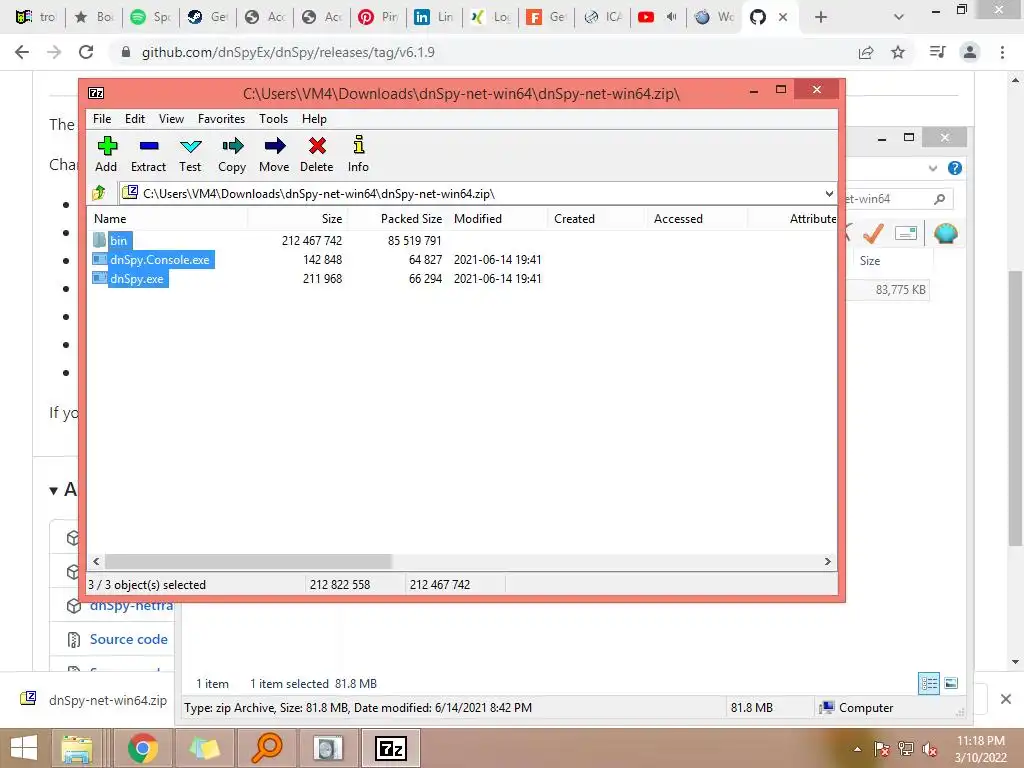1024x768 pixels.
Task: Select the bin folder entry
Action: [x=118, y=240]
